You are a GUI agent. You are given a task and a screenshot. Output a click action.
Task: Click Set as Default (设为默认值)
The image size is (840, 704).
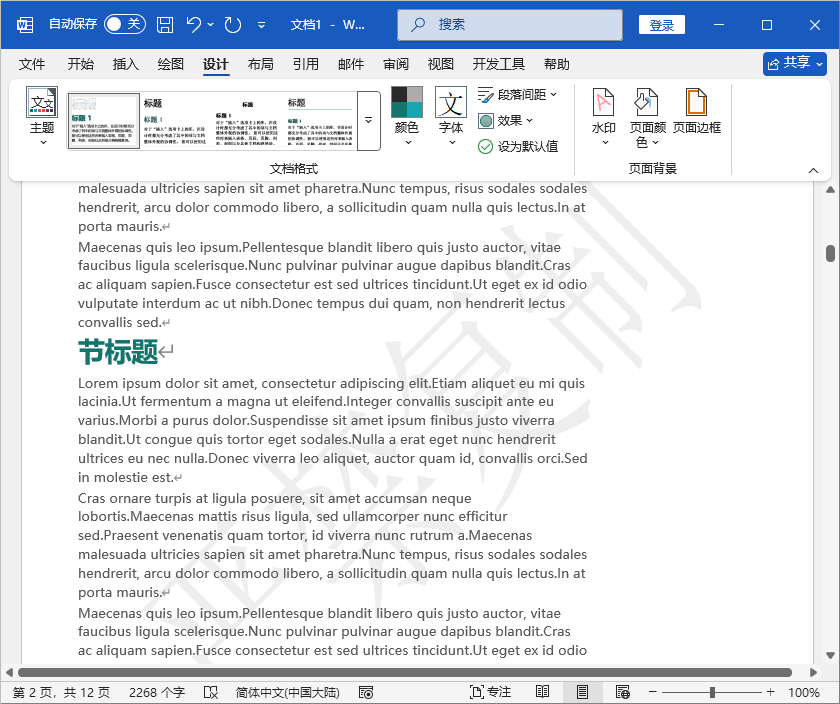[x=518, y=146]
